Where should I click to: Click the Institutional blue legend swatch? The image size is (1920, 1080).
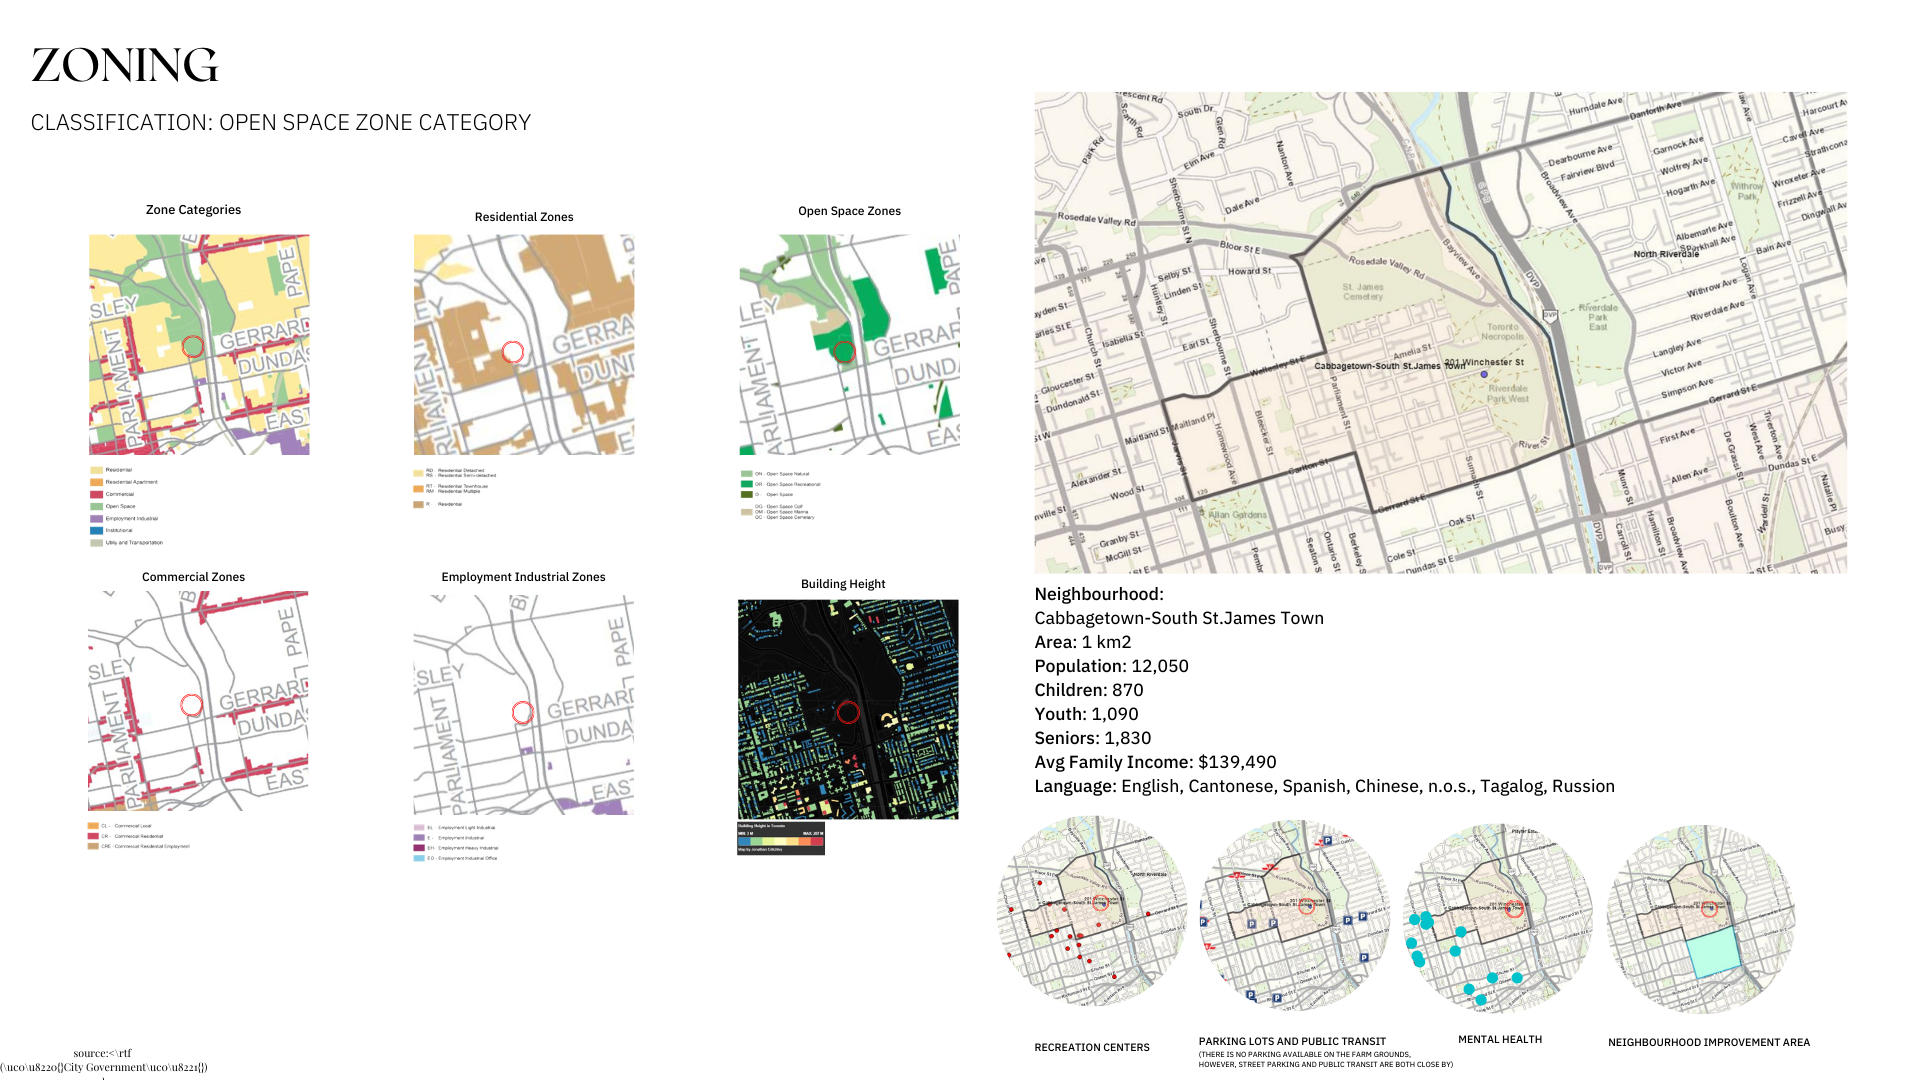(96, 531)
